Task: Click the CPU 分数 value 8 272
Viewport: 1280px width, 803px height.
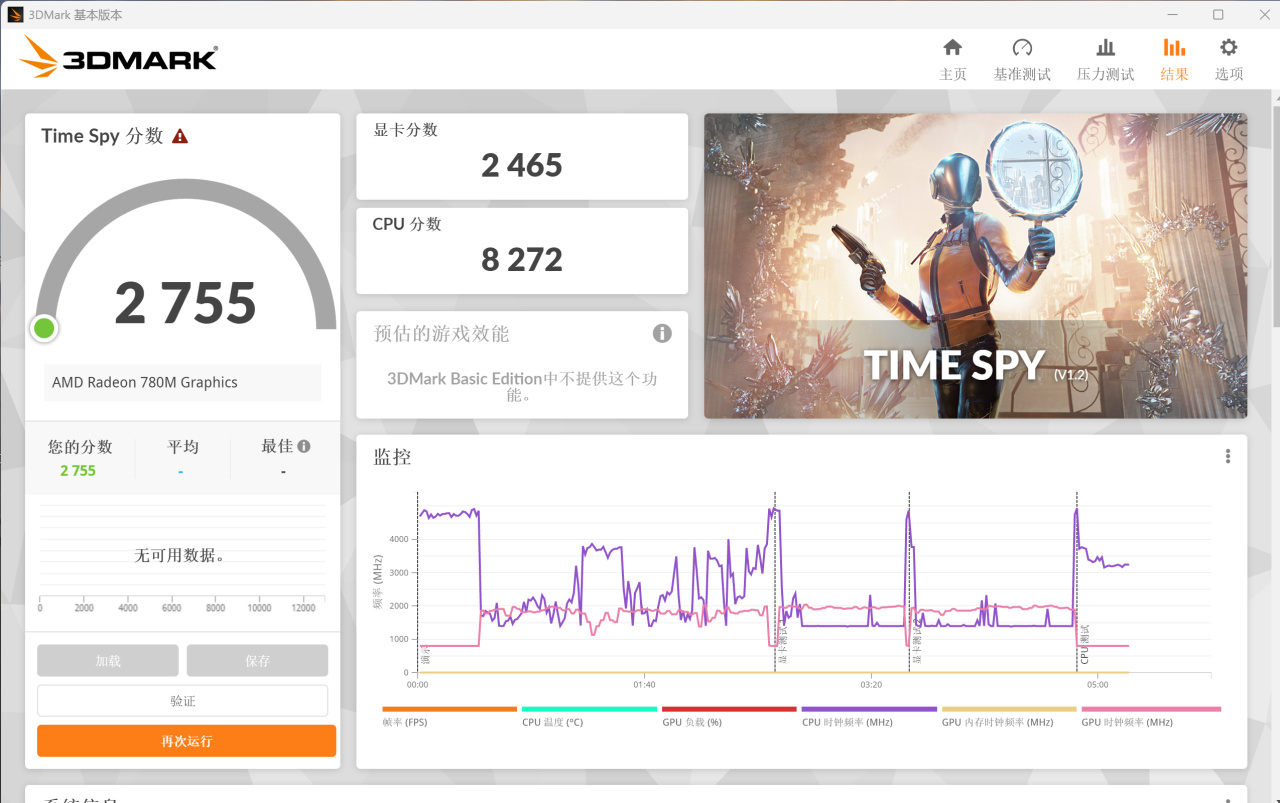Action: [522, 260]
